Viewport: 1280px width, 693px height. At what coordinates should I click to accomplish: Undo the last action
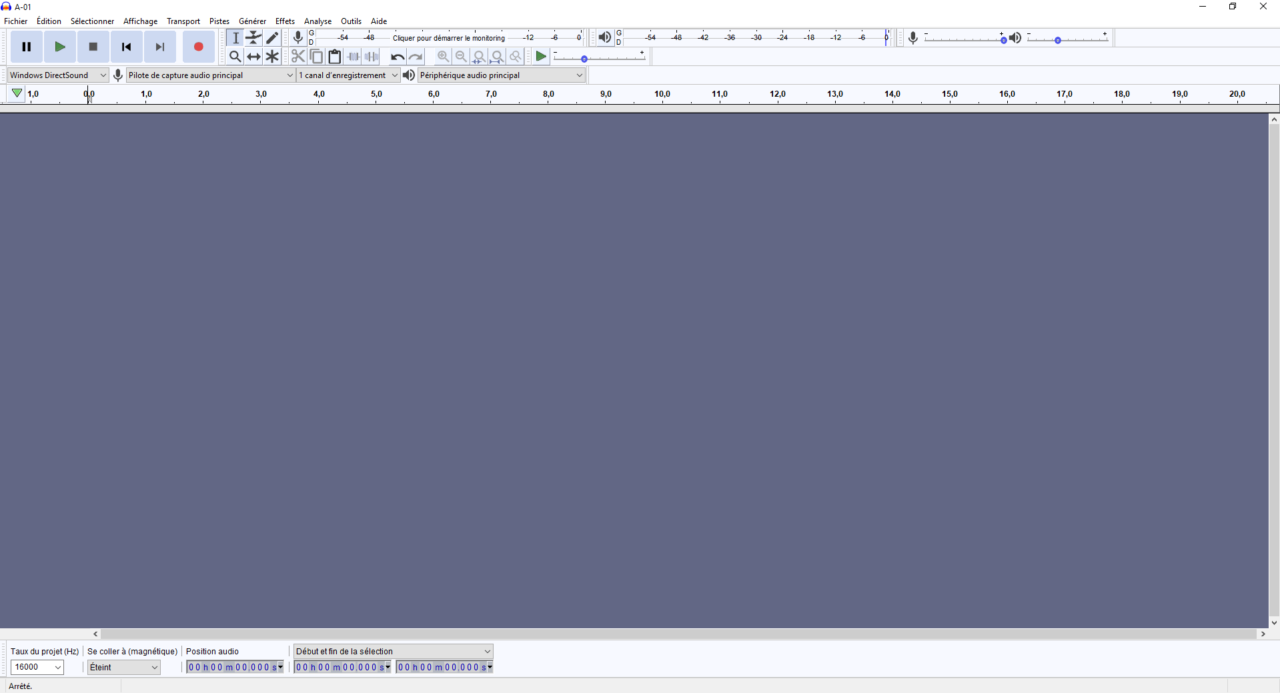397,56
